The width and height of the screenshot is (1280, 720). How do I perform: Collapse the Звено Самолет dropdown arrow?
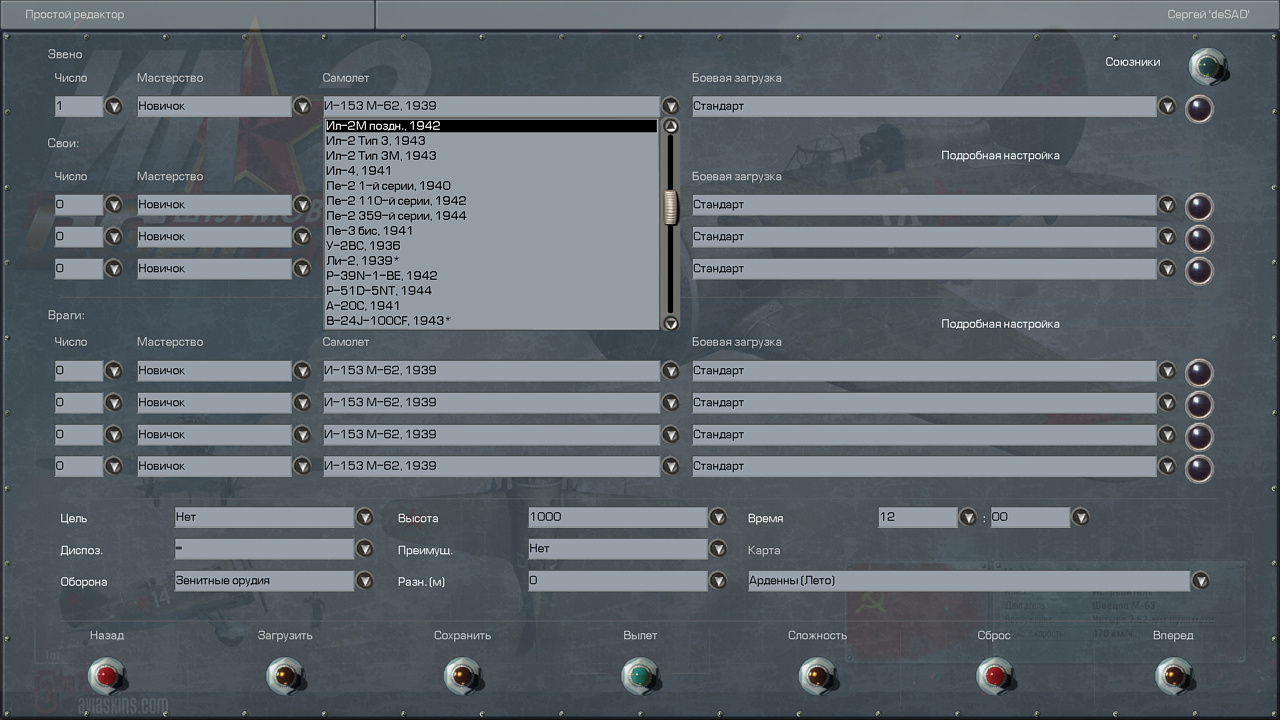pos(670,106)
